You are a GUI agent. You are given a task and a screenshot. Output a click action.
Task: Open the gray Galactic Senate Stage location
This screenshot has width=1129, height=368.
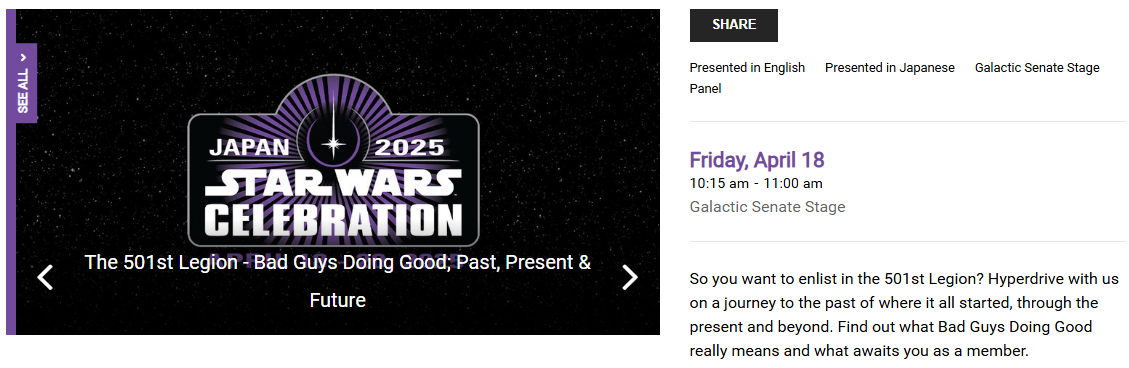point(768,207)
